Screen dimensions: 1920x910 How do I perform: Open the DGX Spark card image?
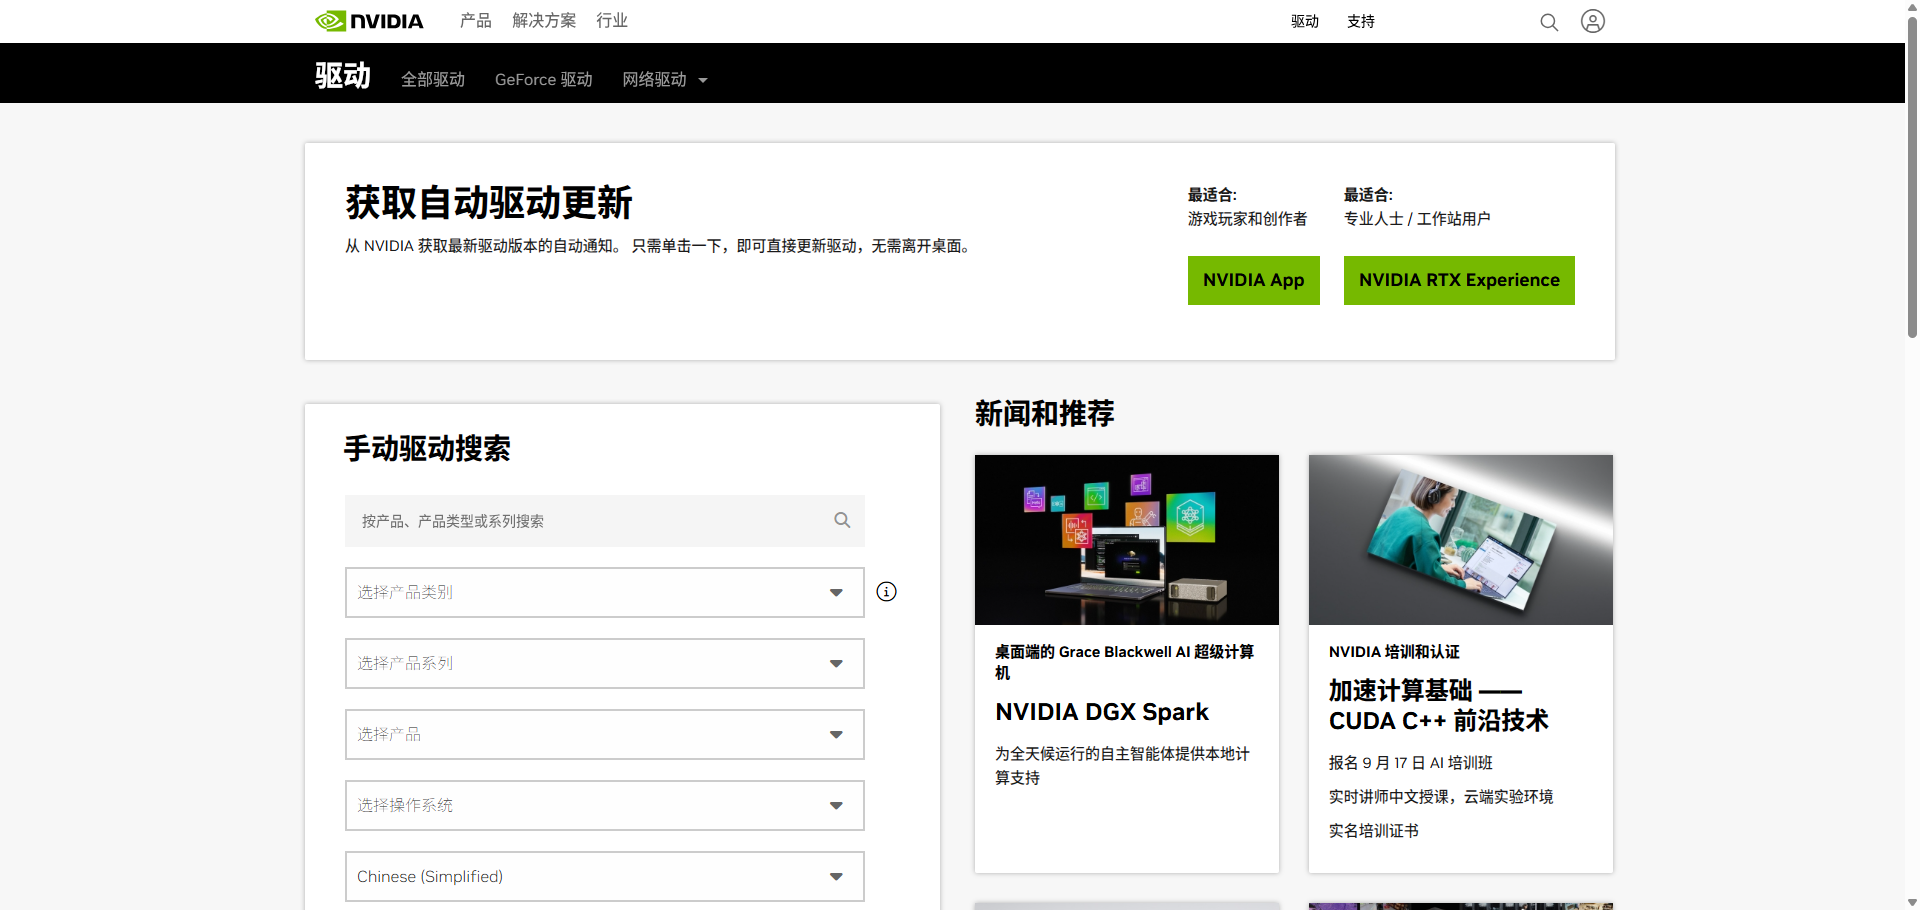click(1127, 540)
